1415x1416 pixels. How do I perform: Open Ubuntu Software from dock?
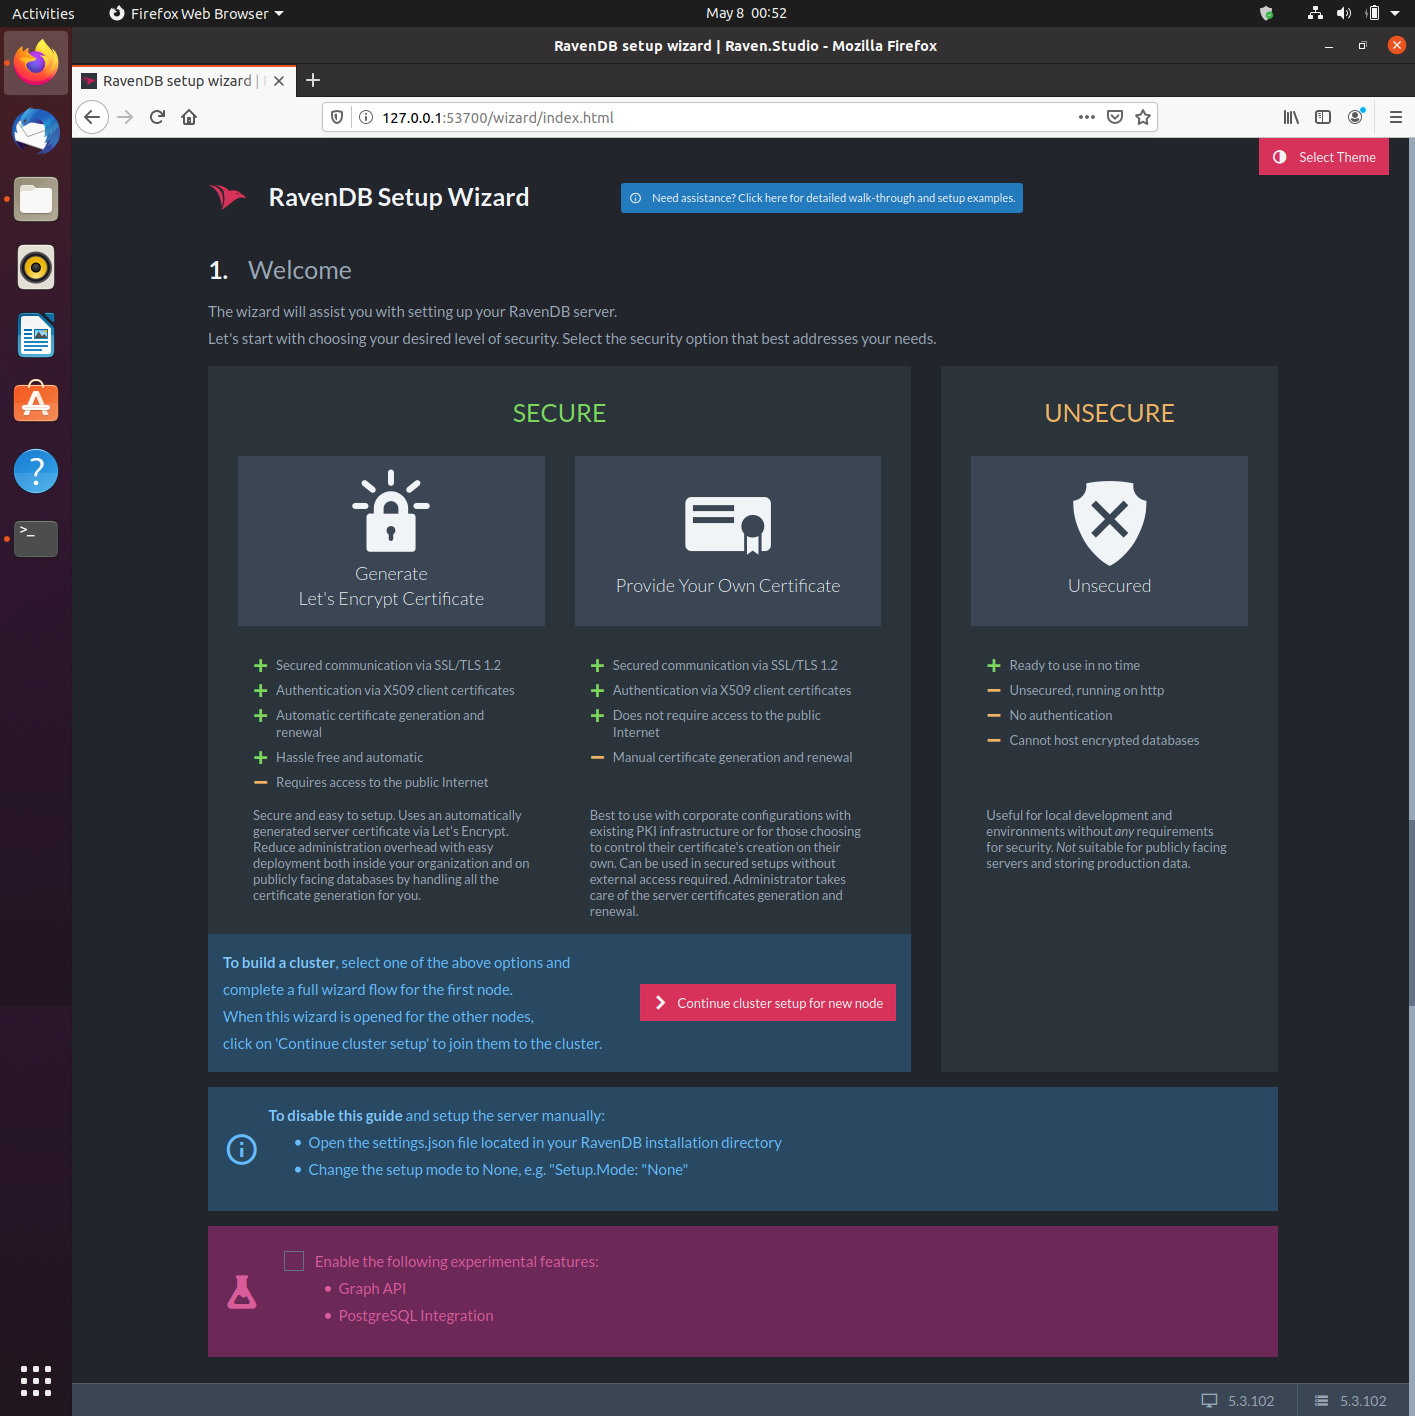36,403
